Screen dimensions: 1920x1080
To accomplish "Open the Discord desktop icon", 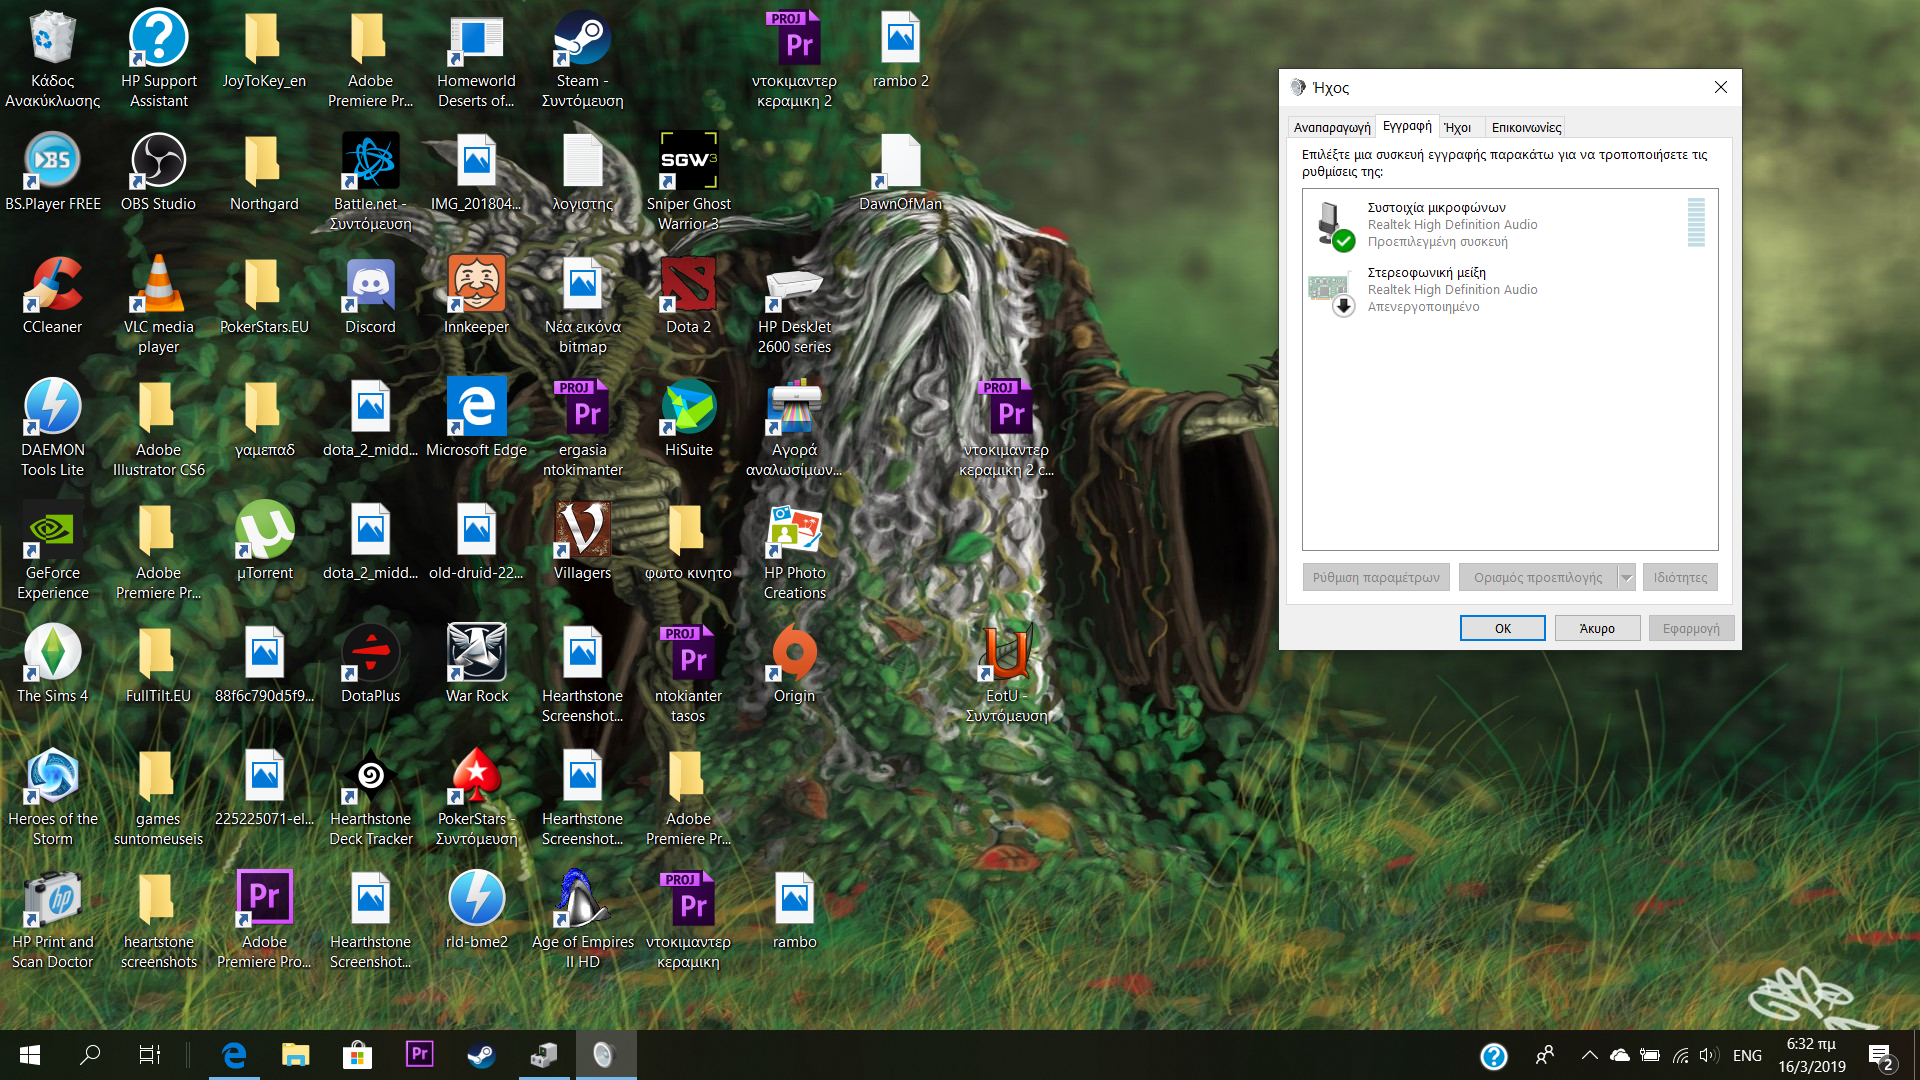I will [370, 296].
